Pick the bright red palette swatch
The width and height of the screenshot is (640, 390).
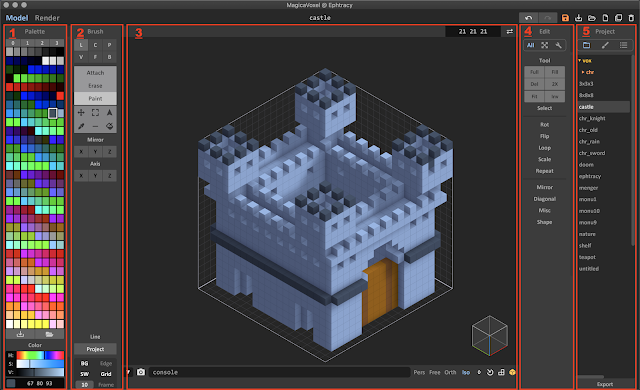60,96
